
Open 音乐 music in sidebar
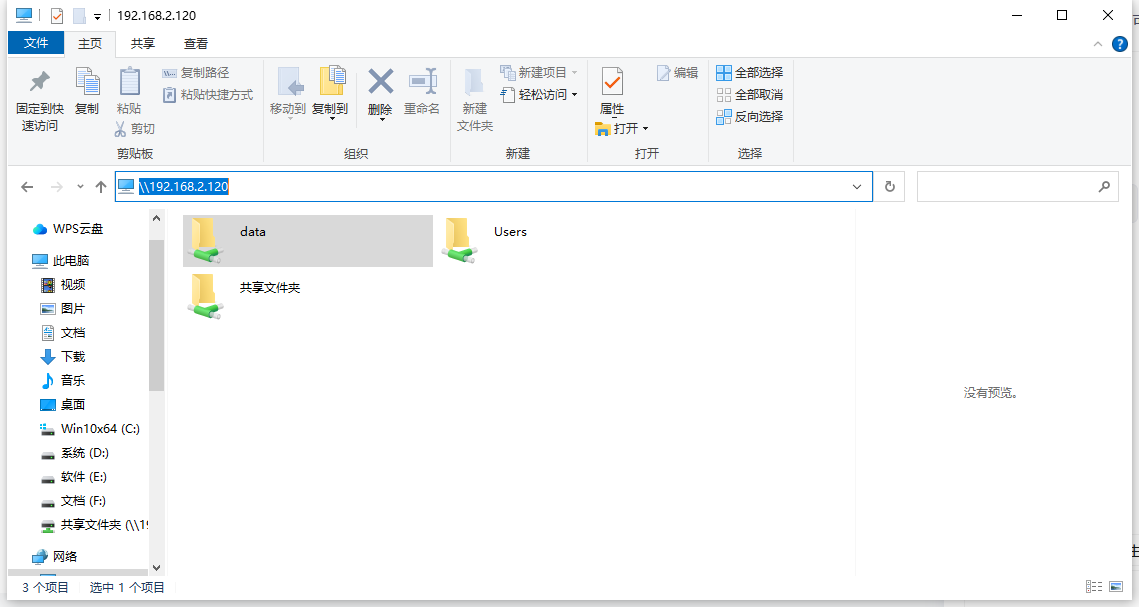point(63,380)
